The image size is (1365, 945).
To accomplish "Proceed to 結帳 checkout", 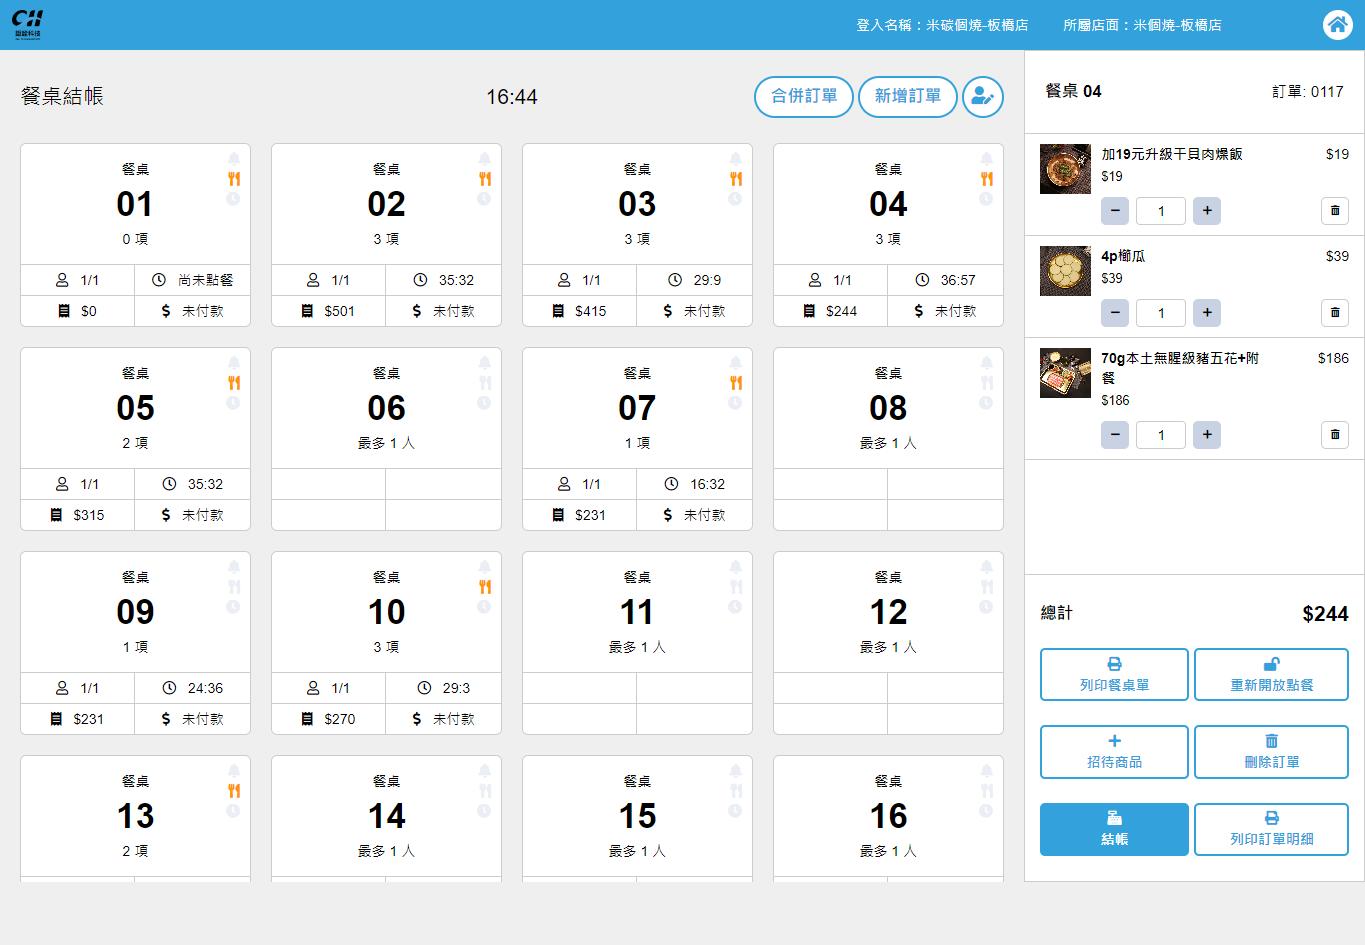I will coord(1114,829).
